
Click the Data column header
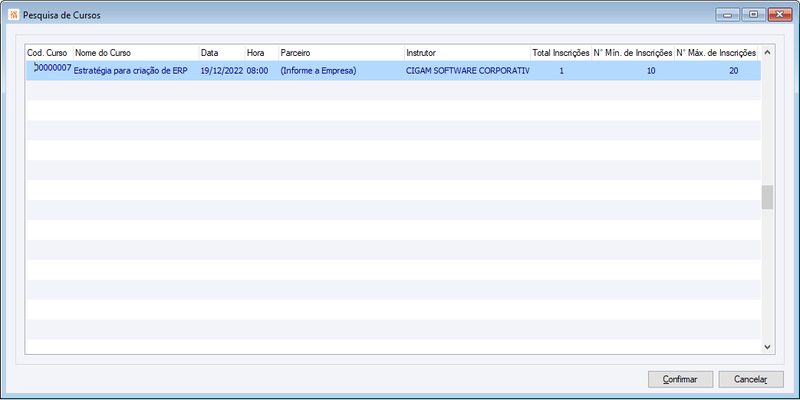(222, 53)
